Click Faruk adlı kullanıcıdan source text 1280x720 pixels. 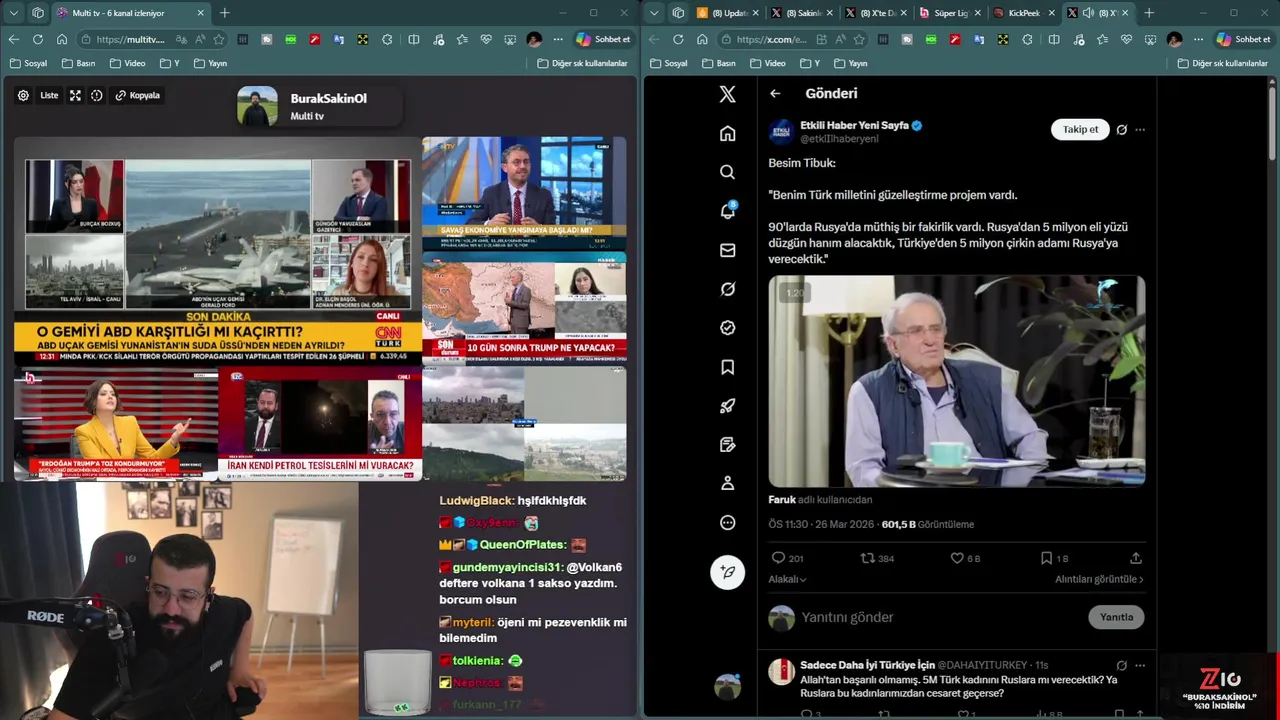tap(820, 500)
